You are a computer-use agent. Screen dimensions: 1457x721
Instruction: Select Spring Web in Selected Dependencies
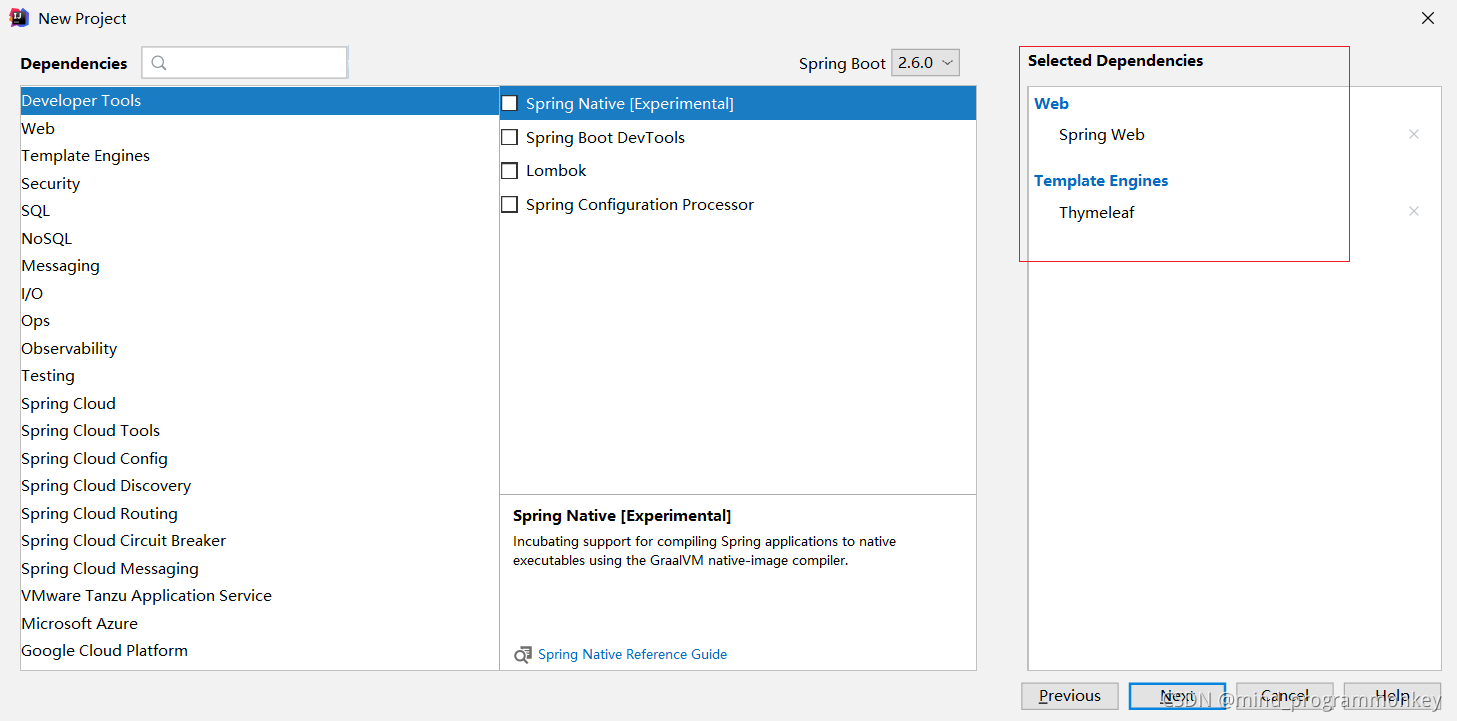point(1102,135)
